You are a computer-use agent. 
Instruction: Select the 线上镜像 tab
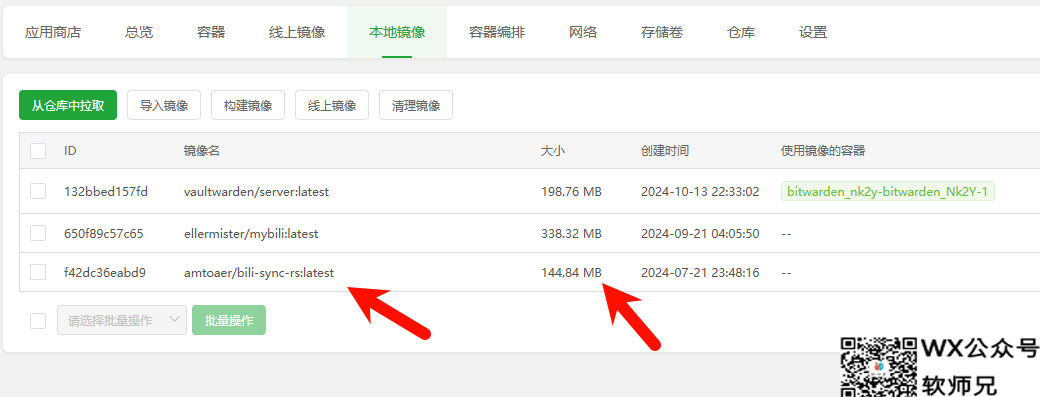click(297, 32)
